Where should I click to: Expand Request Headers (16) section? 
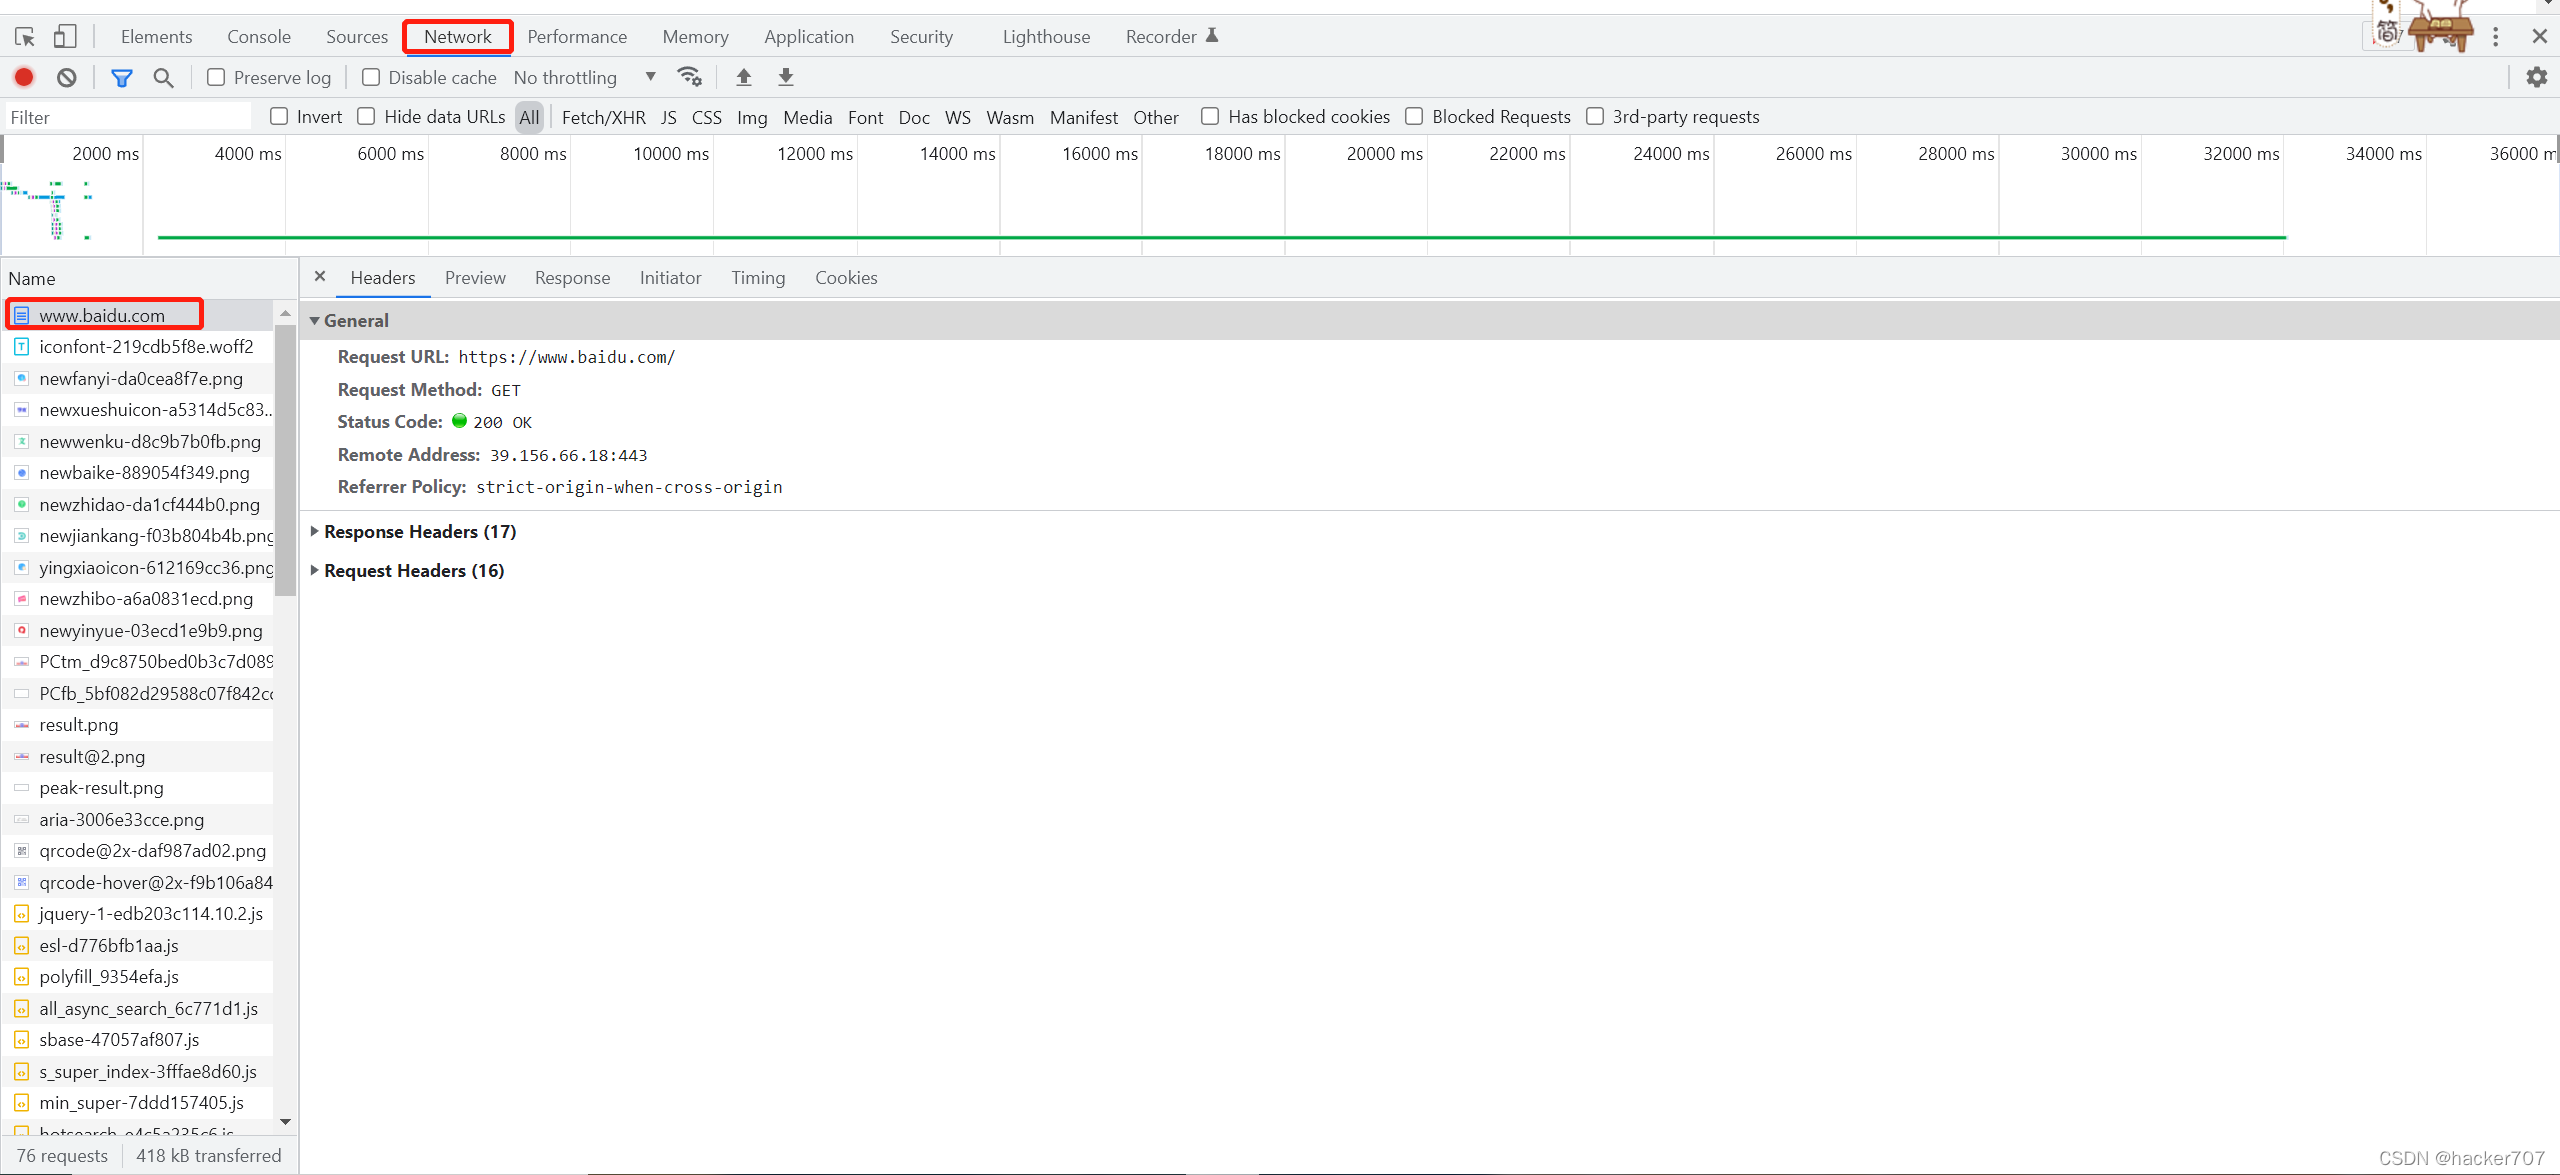pyautogui.click(x=413, y=571)
